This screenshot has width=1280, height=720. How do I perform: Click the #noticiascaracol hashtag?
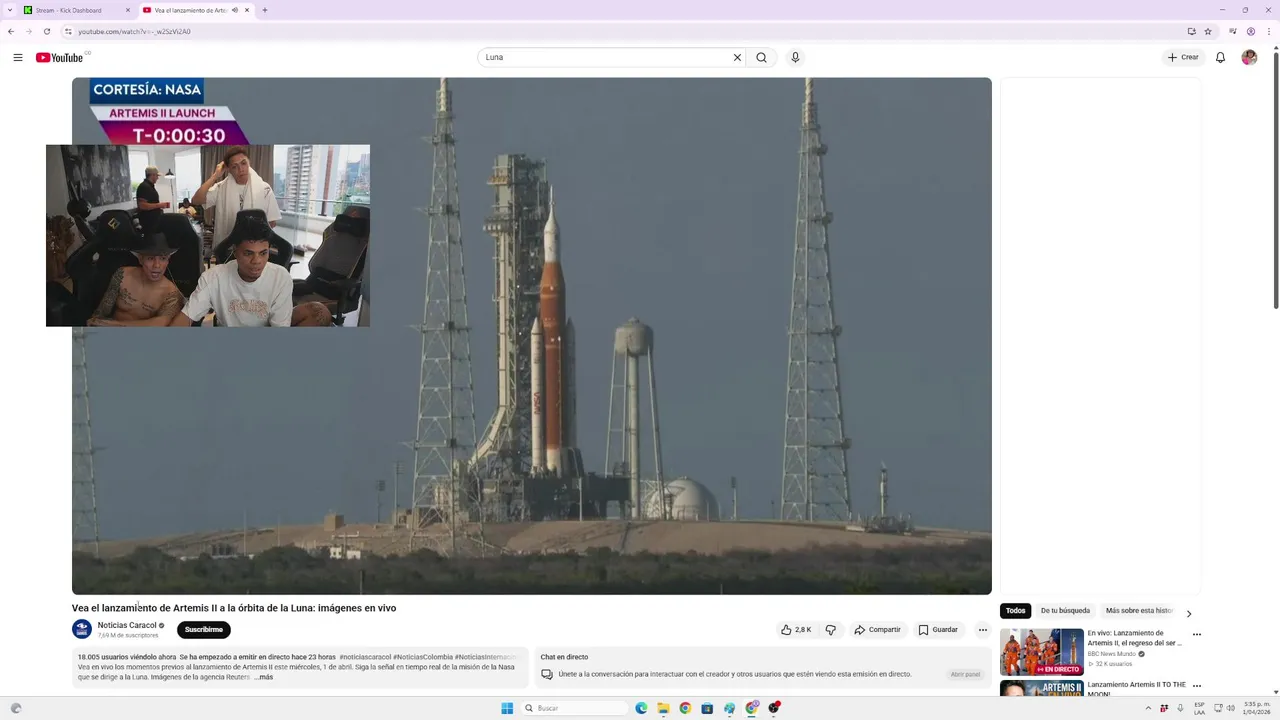click(x=365, y=657)
